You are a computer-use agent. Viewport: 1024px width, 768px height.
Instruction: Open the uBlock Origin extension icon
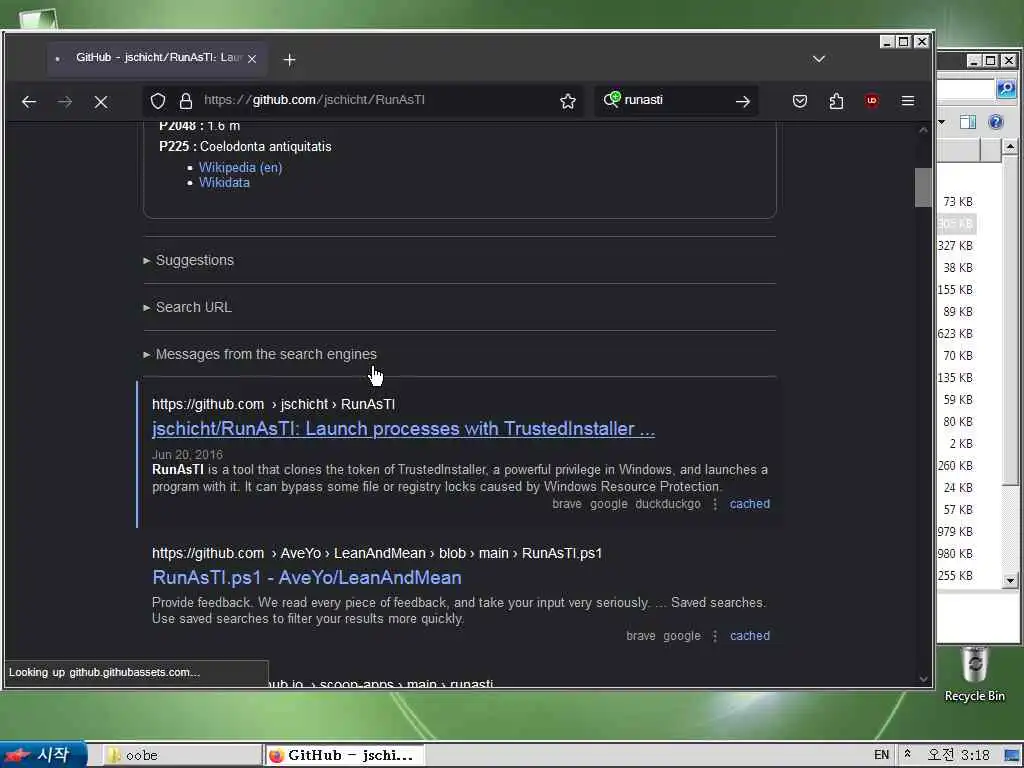pos(871,101)
